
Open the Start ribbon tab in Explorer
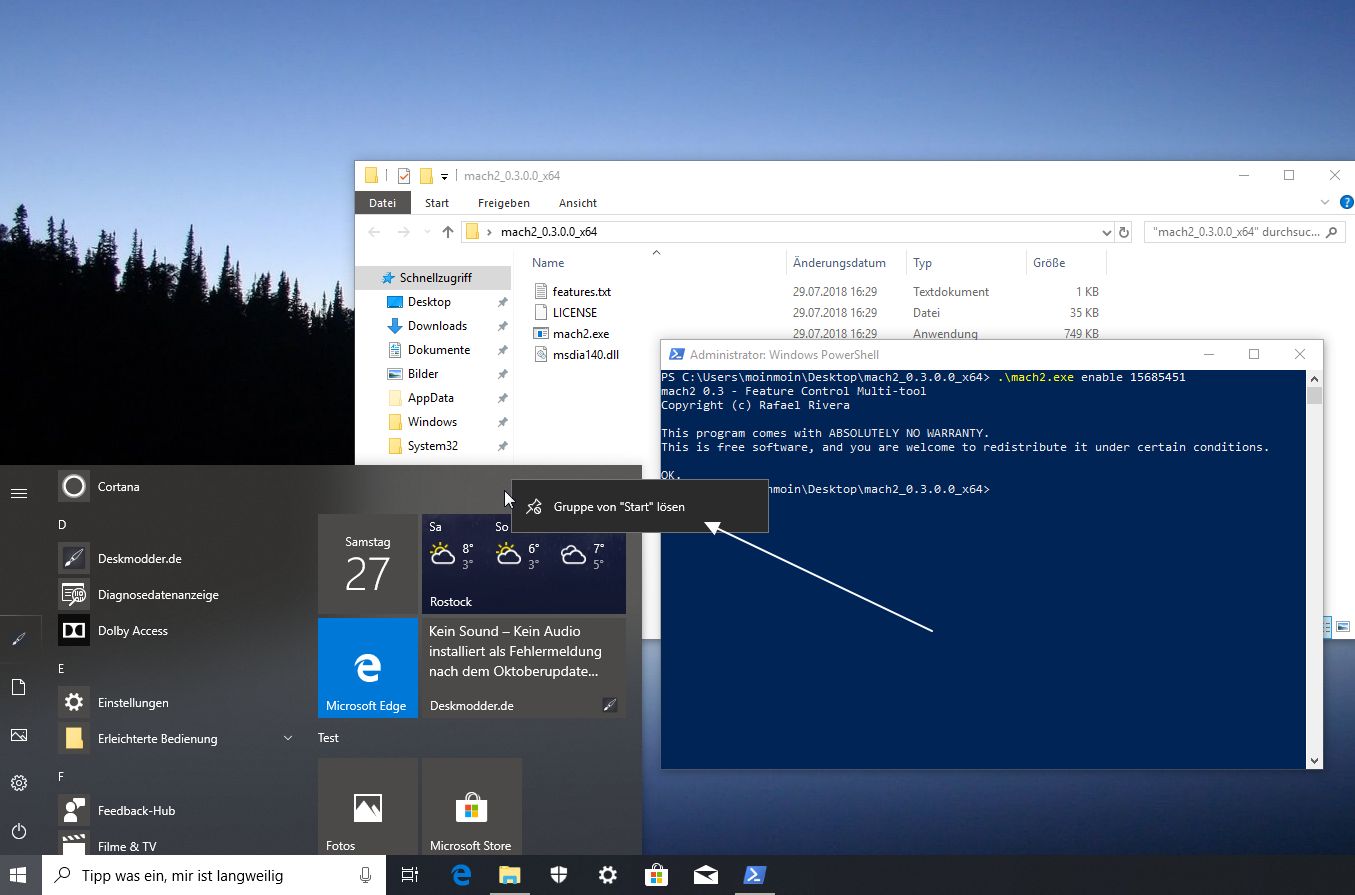click(x=437, y=203)
